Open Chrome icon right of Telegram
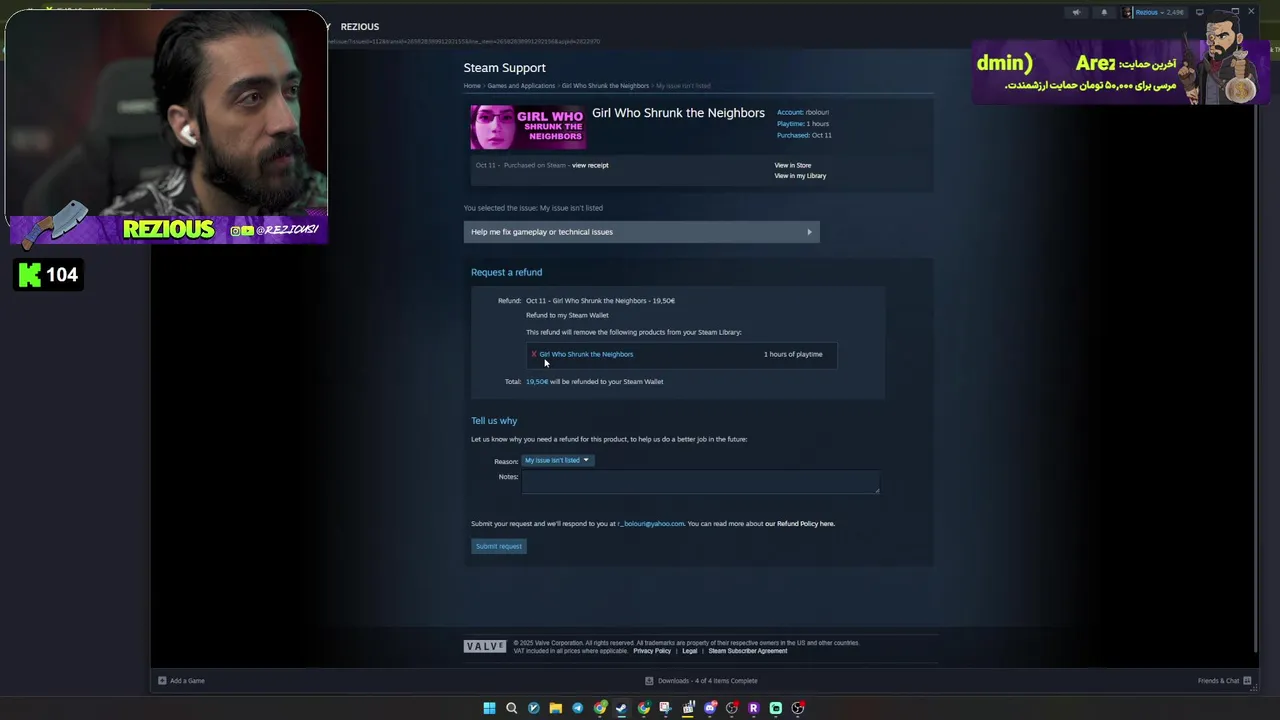Screen dimensions: 1280x720 point(600,708)
